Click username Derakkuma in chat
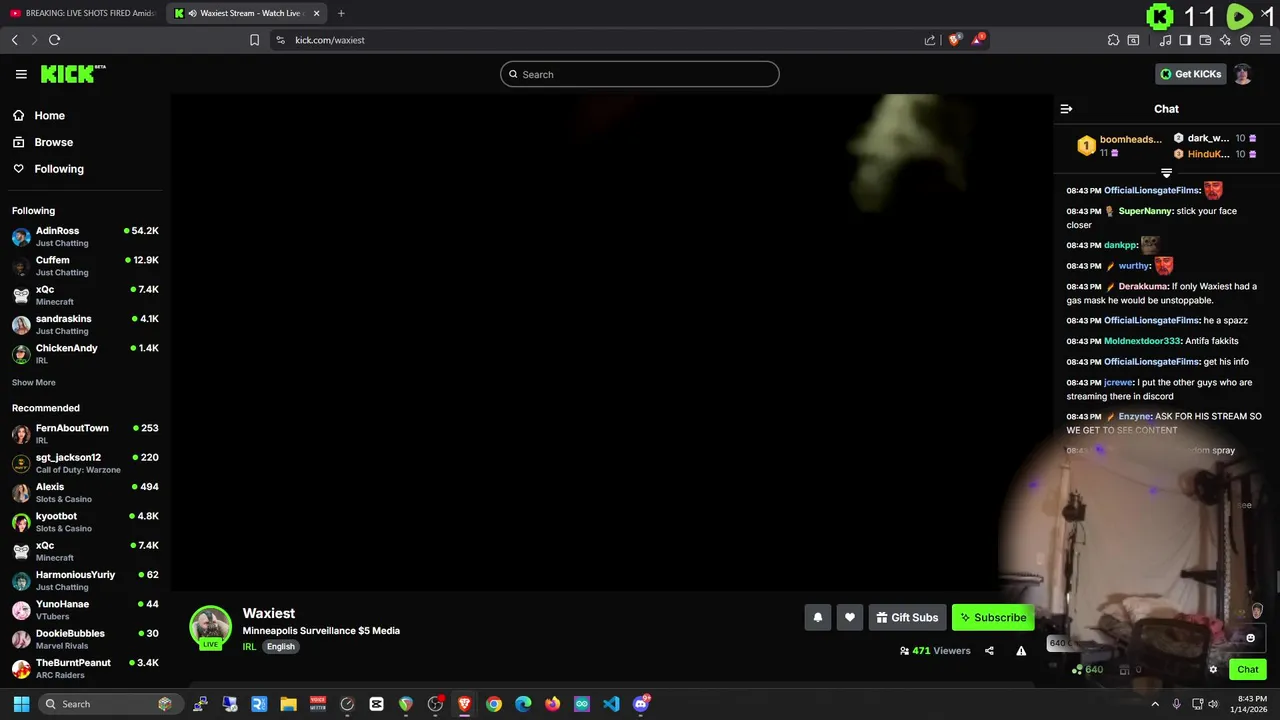Image resolution: width=1280 pixels, height=720 pixels. (x=1143, y=287)
